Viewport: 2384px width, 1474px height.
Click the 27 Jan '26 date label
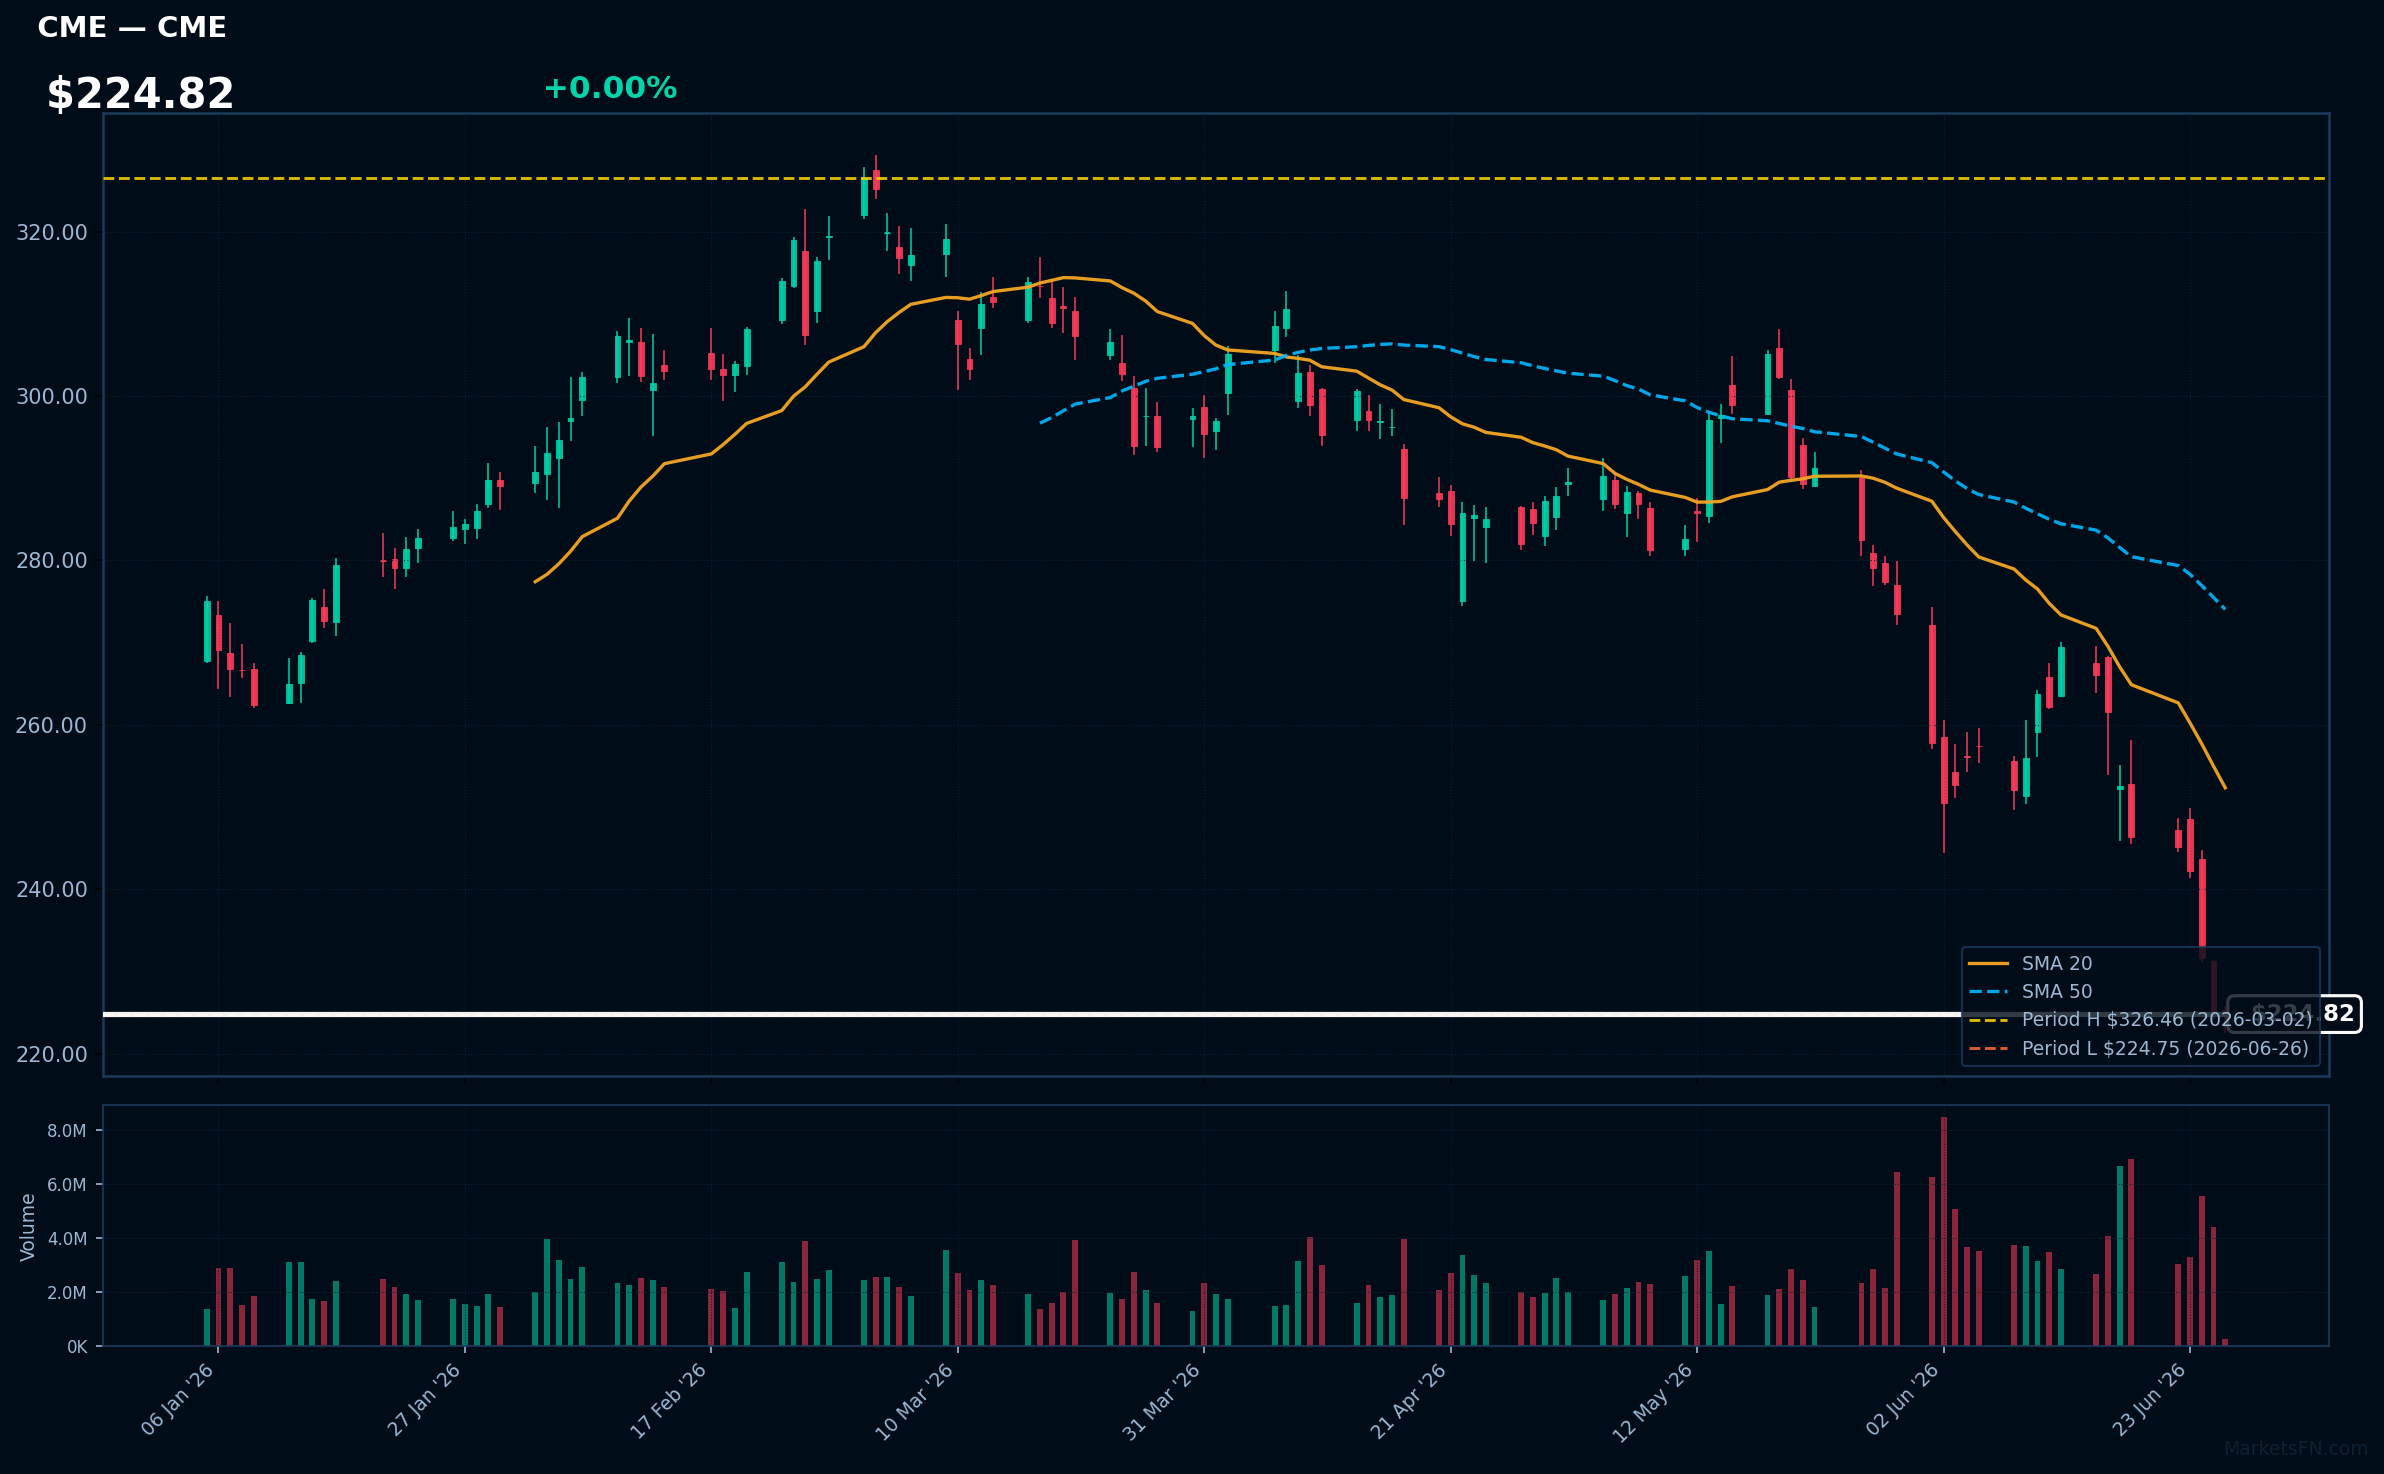pyautogui.click(x=424, y=1399)
